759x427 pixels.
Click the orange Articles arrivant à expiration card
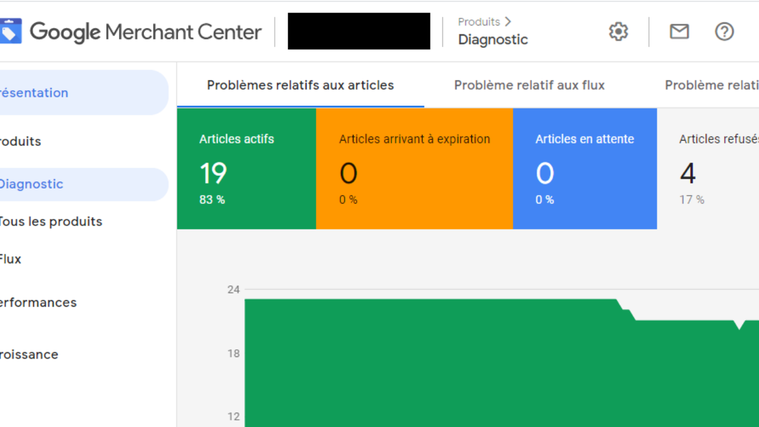[x=414, y=168]
